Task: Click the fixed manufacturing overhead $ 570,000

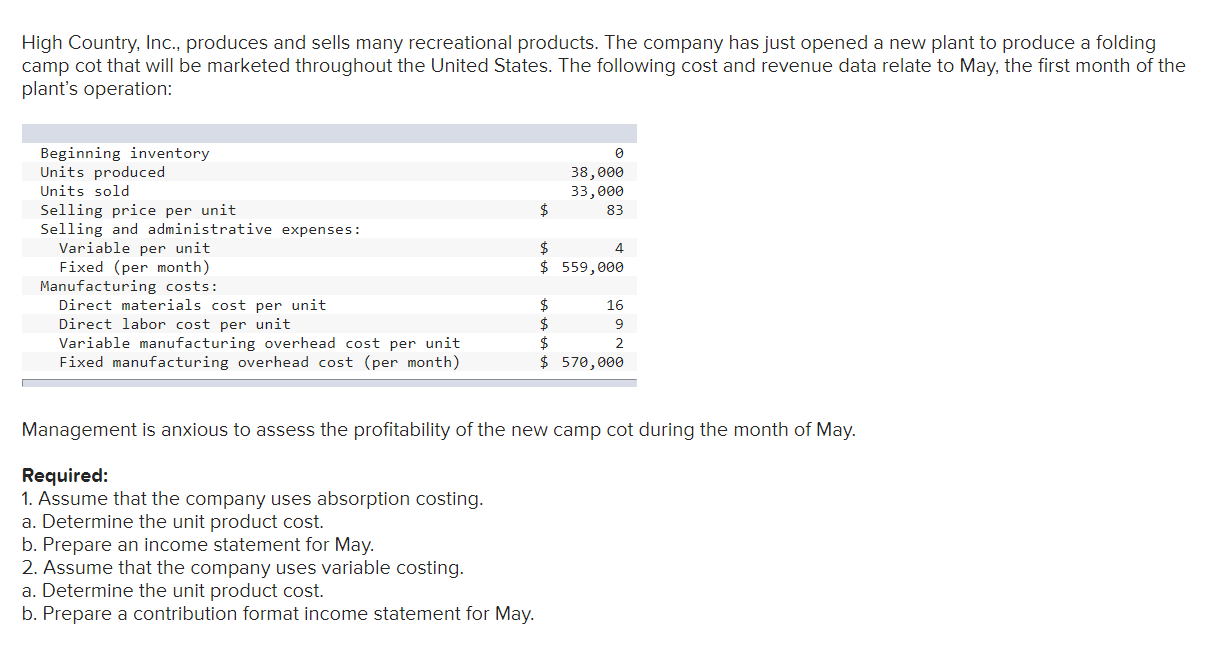Action: point(581,362)
